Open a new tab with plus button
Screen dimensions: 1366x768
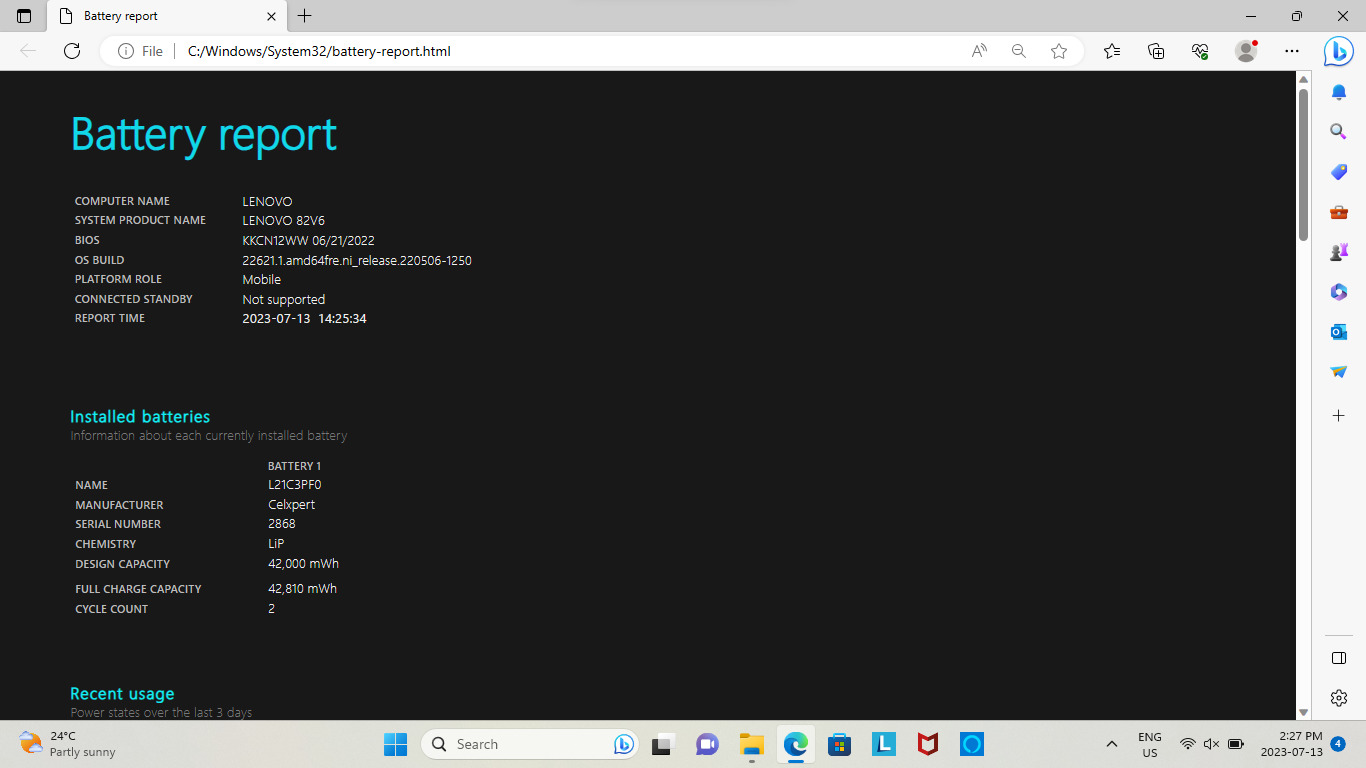(x=305, y=16)
